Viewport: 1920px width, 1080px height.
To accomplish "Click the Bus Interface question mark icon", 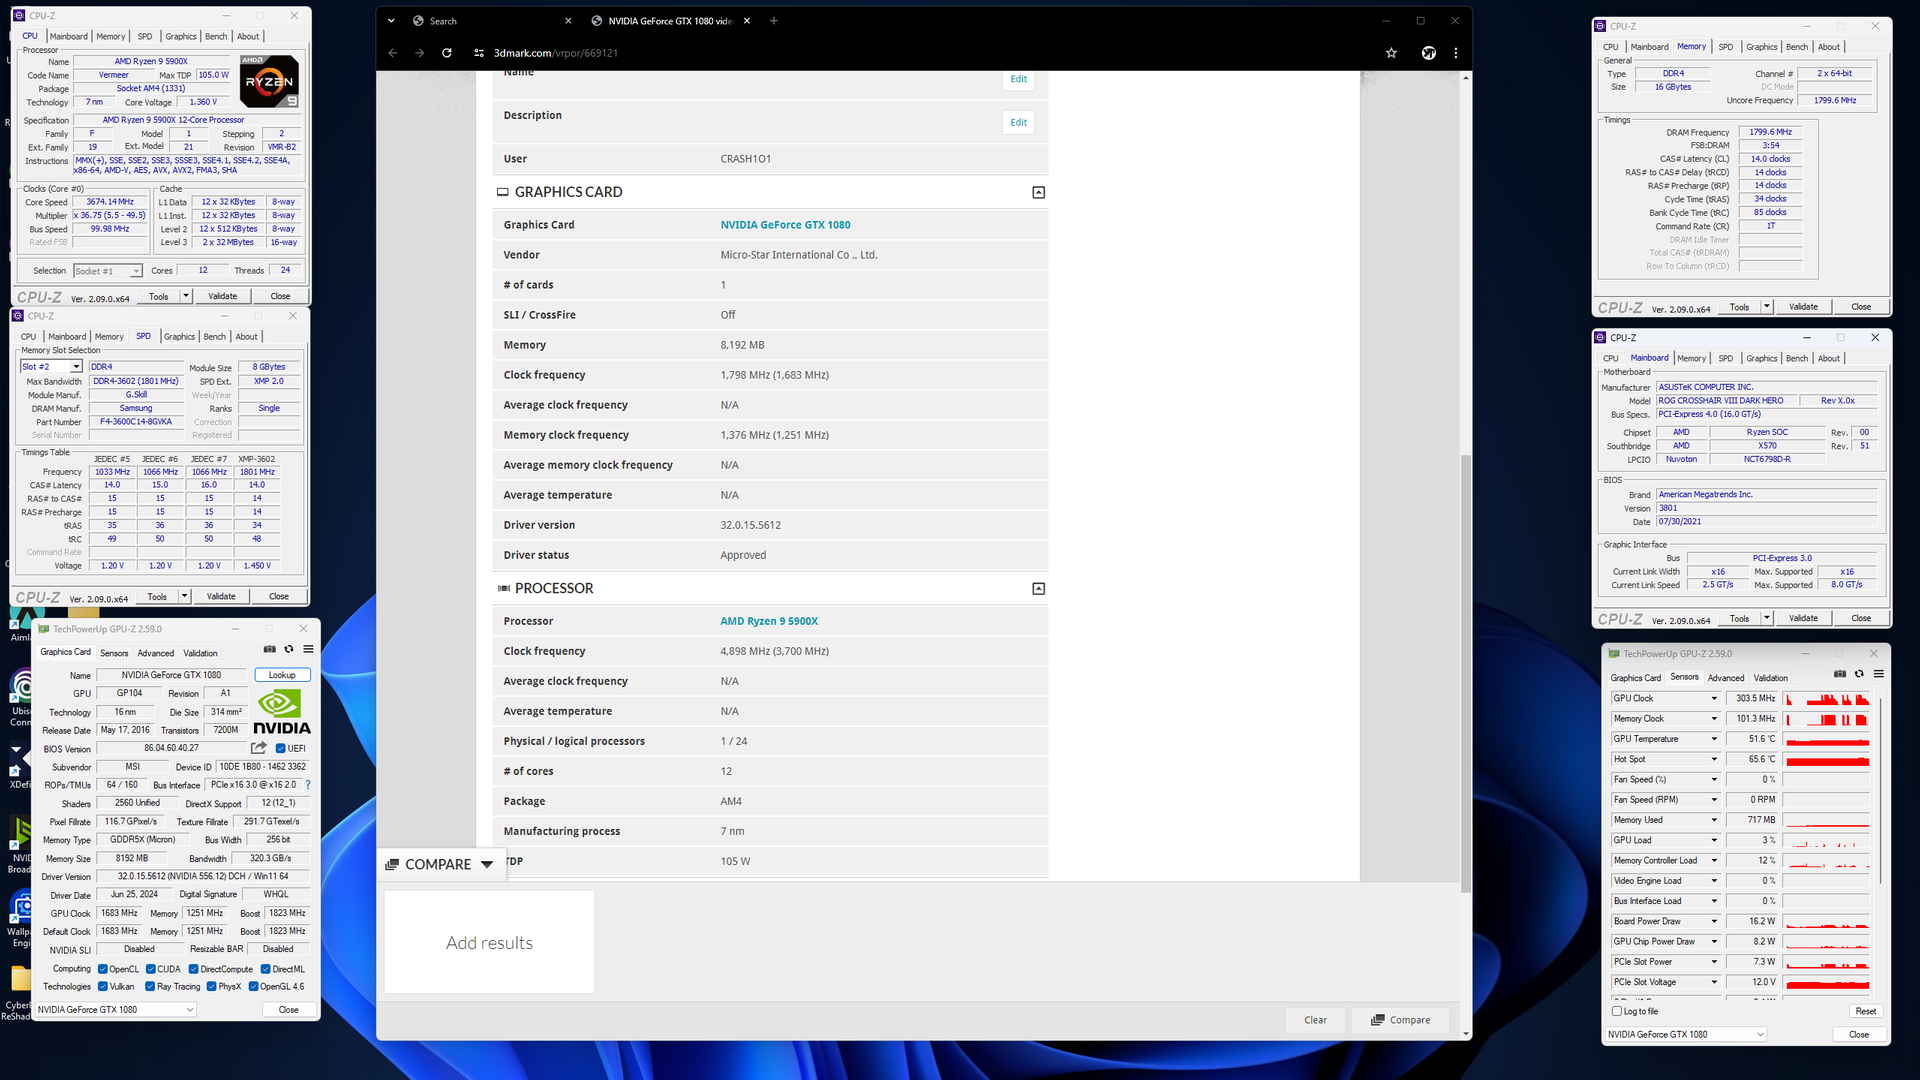I will (308, 785).
